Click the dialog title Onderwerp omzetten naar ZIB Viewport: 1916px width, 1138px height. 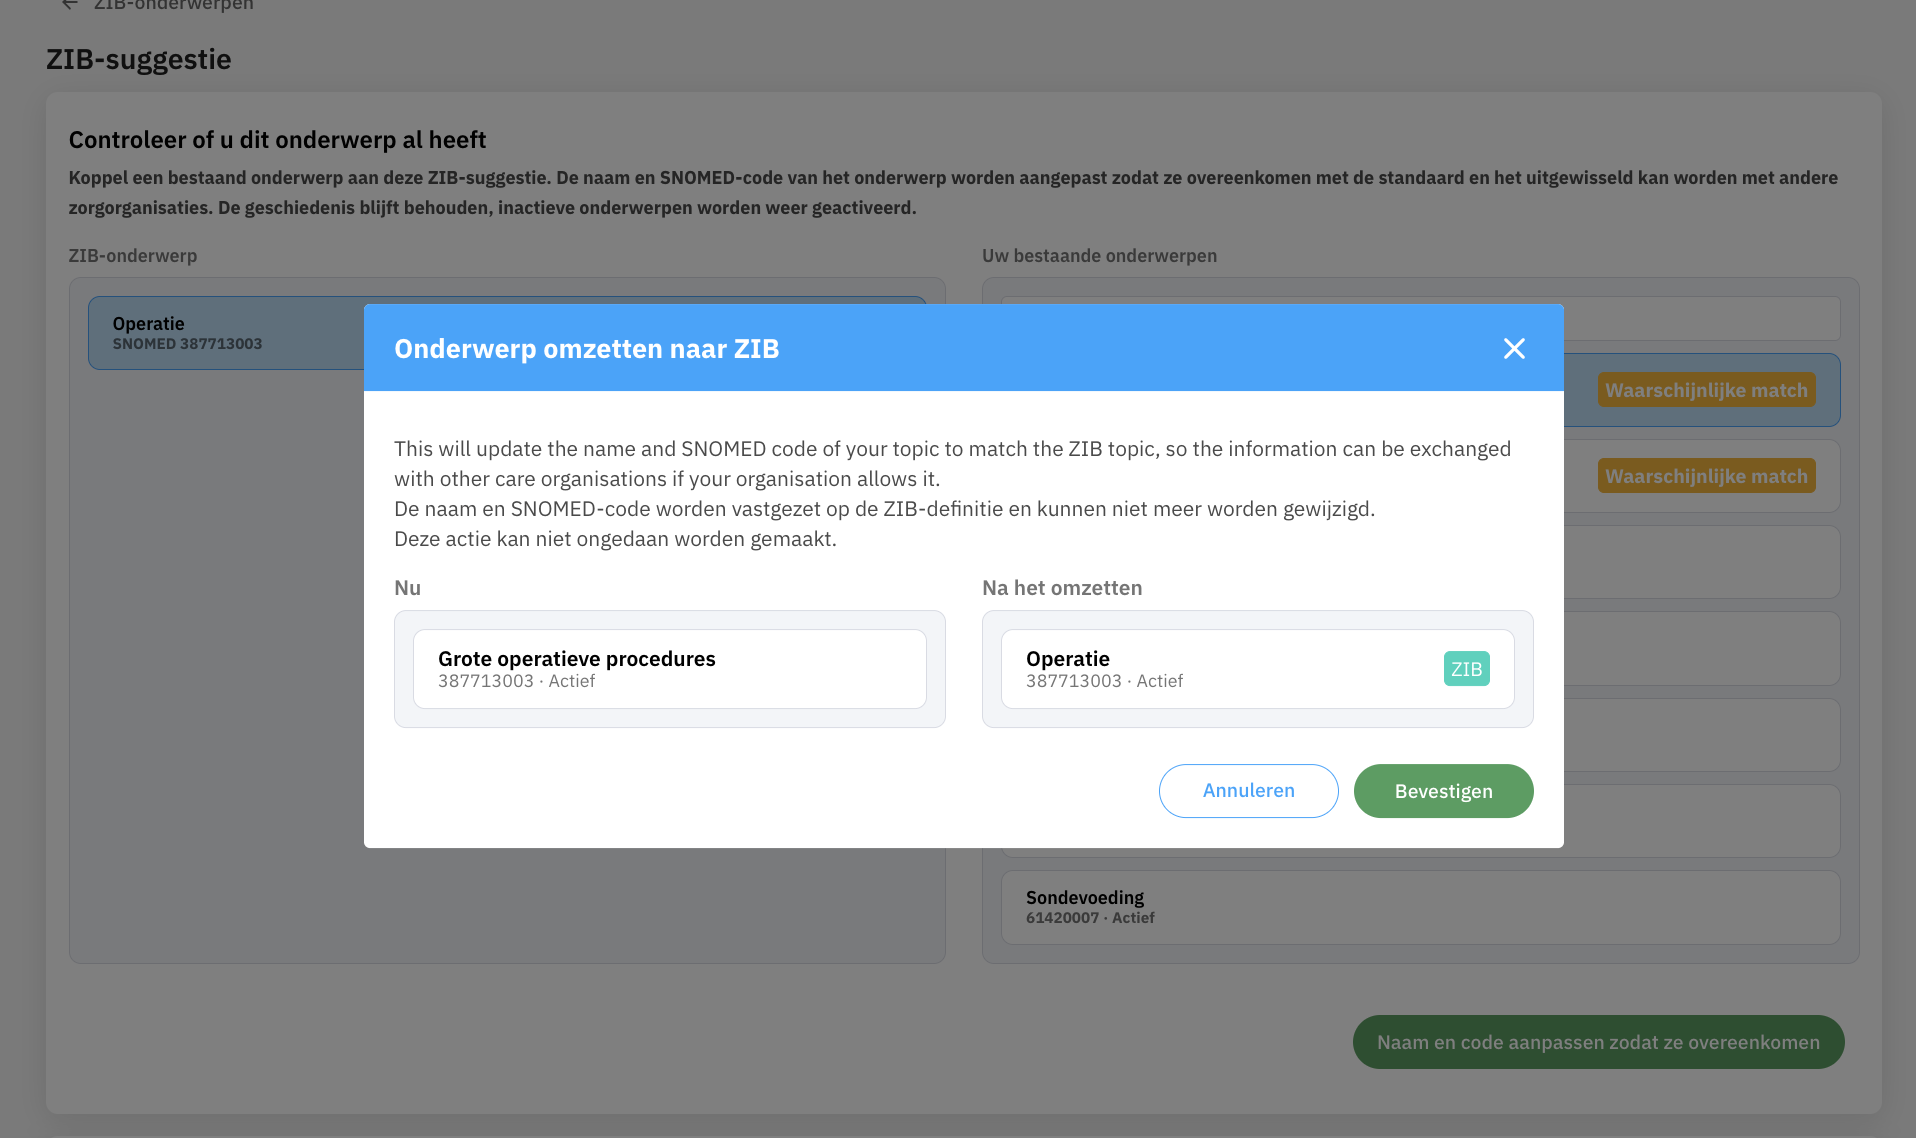[x=586, y=348]
